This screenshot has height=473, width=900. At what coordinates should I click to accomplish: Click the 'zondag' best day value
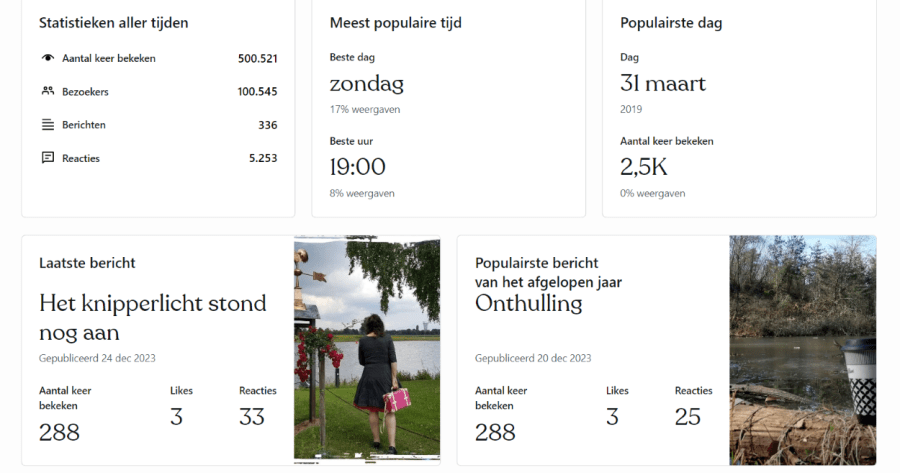pos(366,84)
